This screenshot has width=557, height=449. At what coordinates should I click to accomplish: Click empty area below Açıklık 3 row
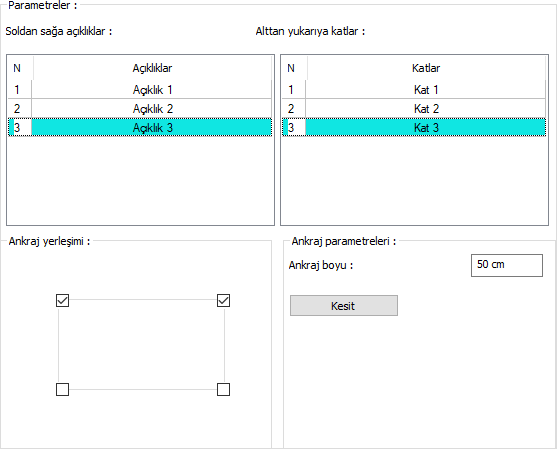click(140, 180)
